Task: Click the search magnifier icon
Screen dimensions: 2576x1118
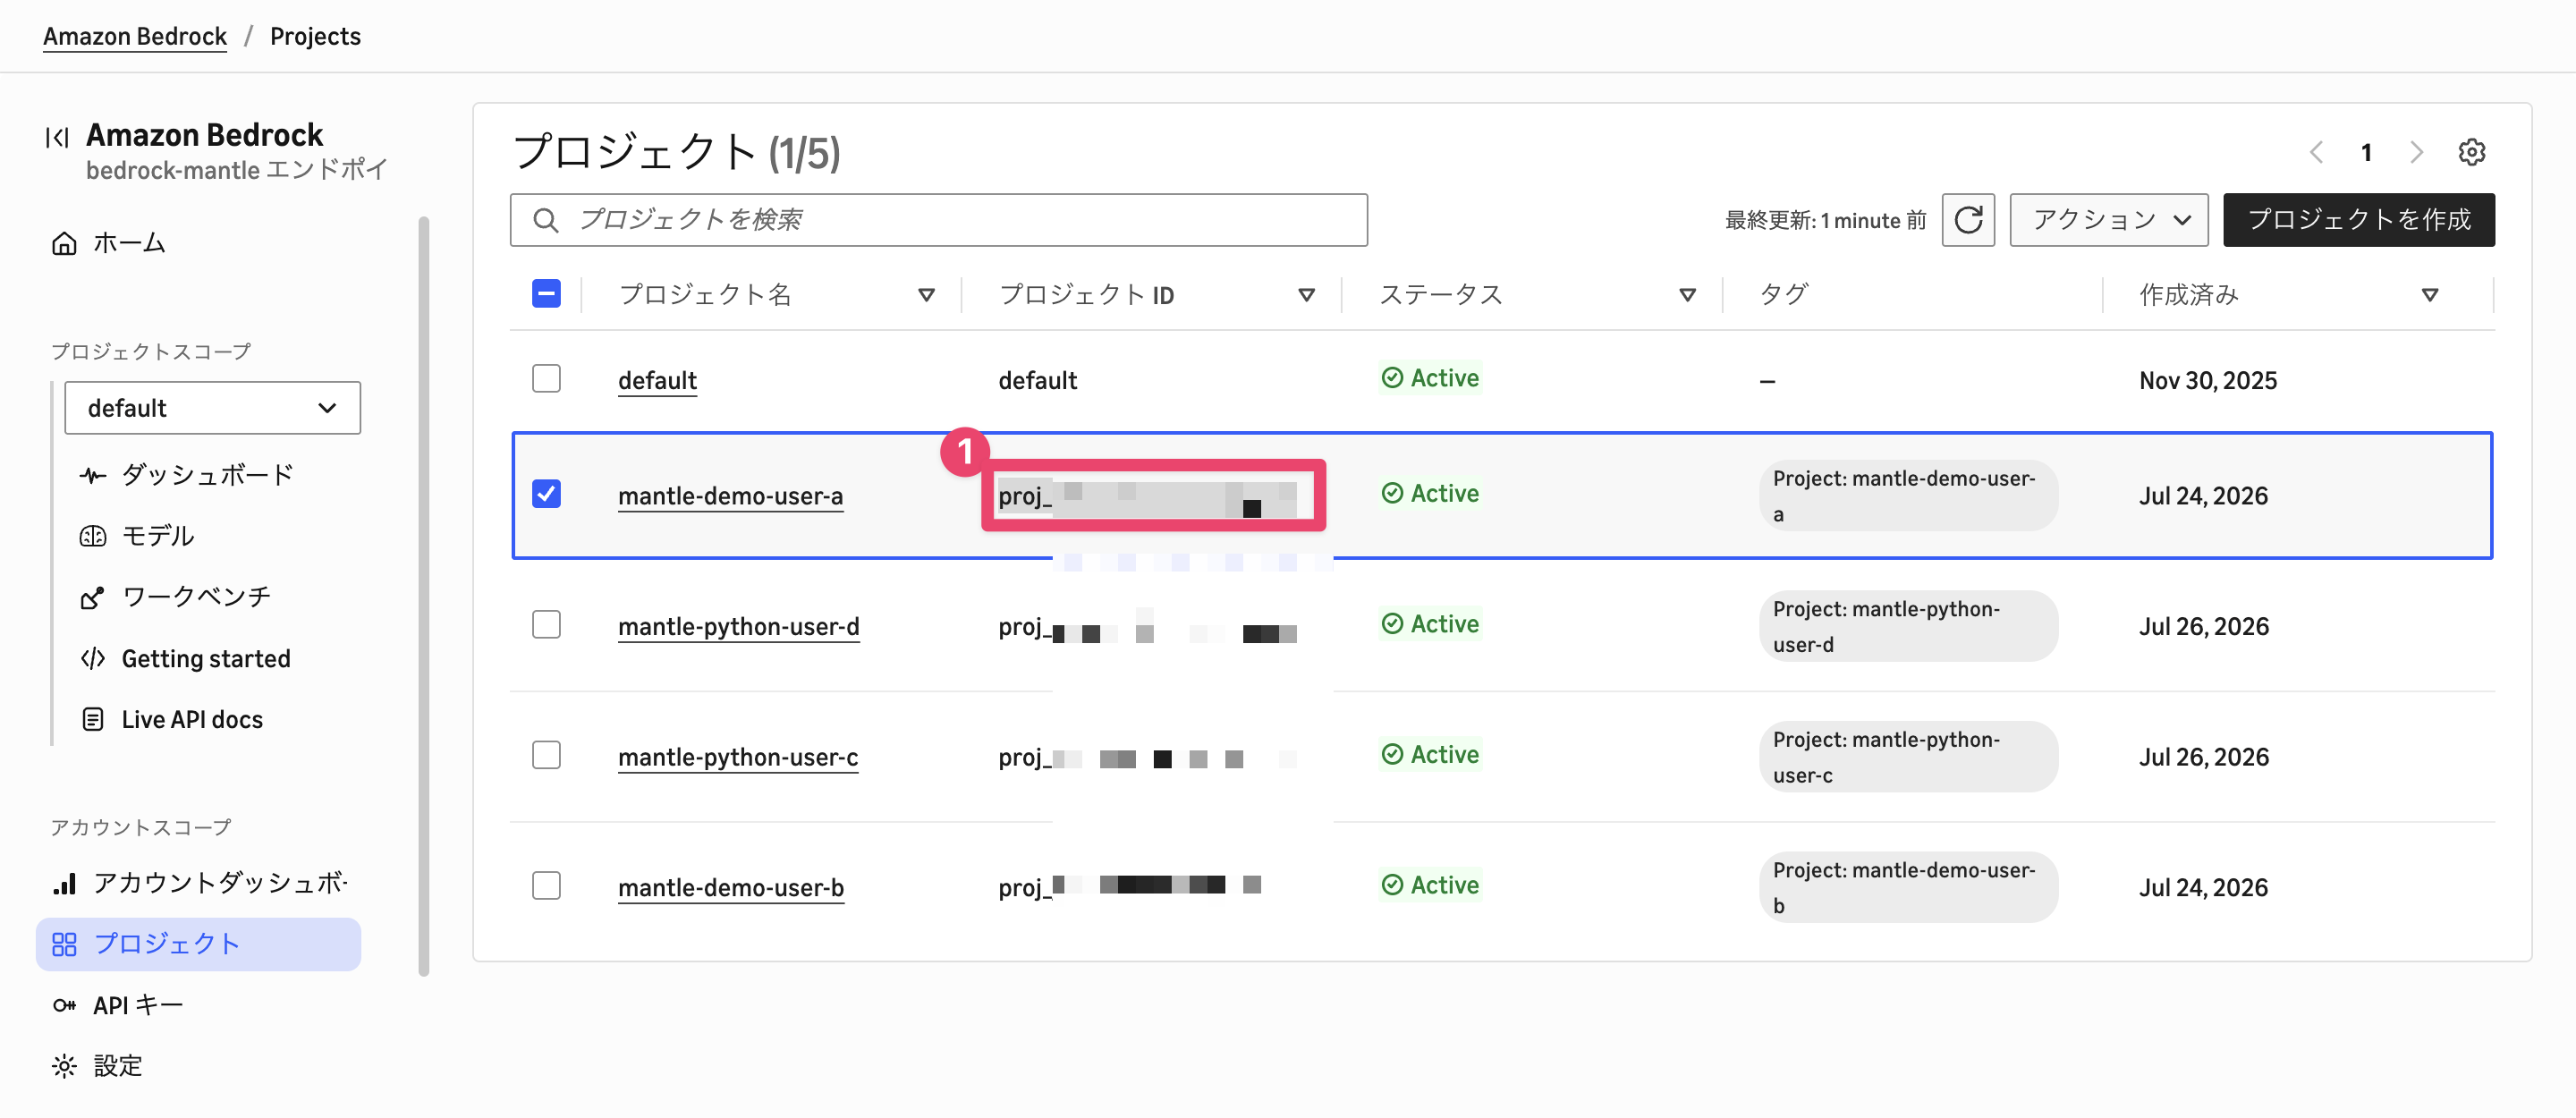Action: coord(545,220)
